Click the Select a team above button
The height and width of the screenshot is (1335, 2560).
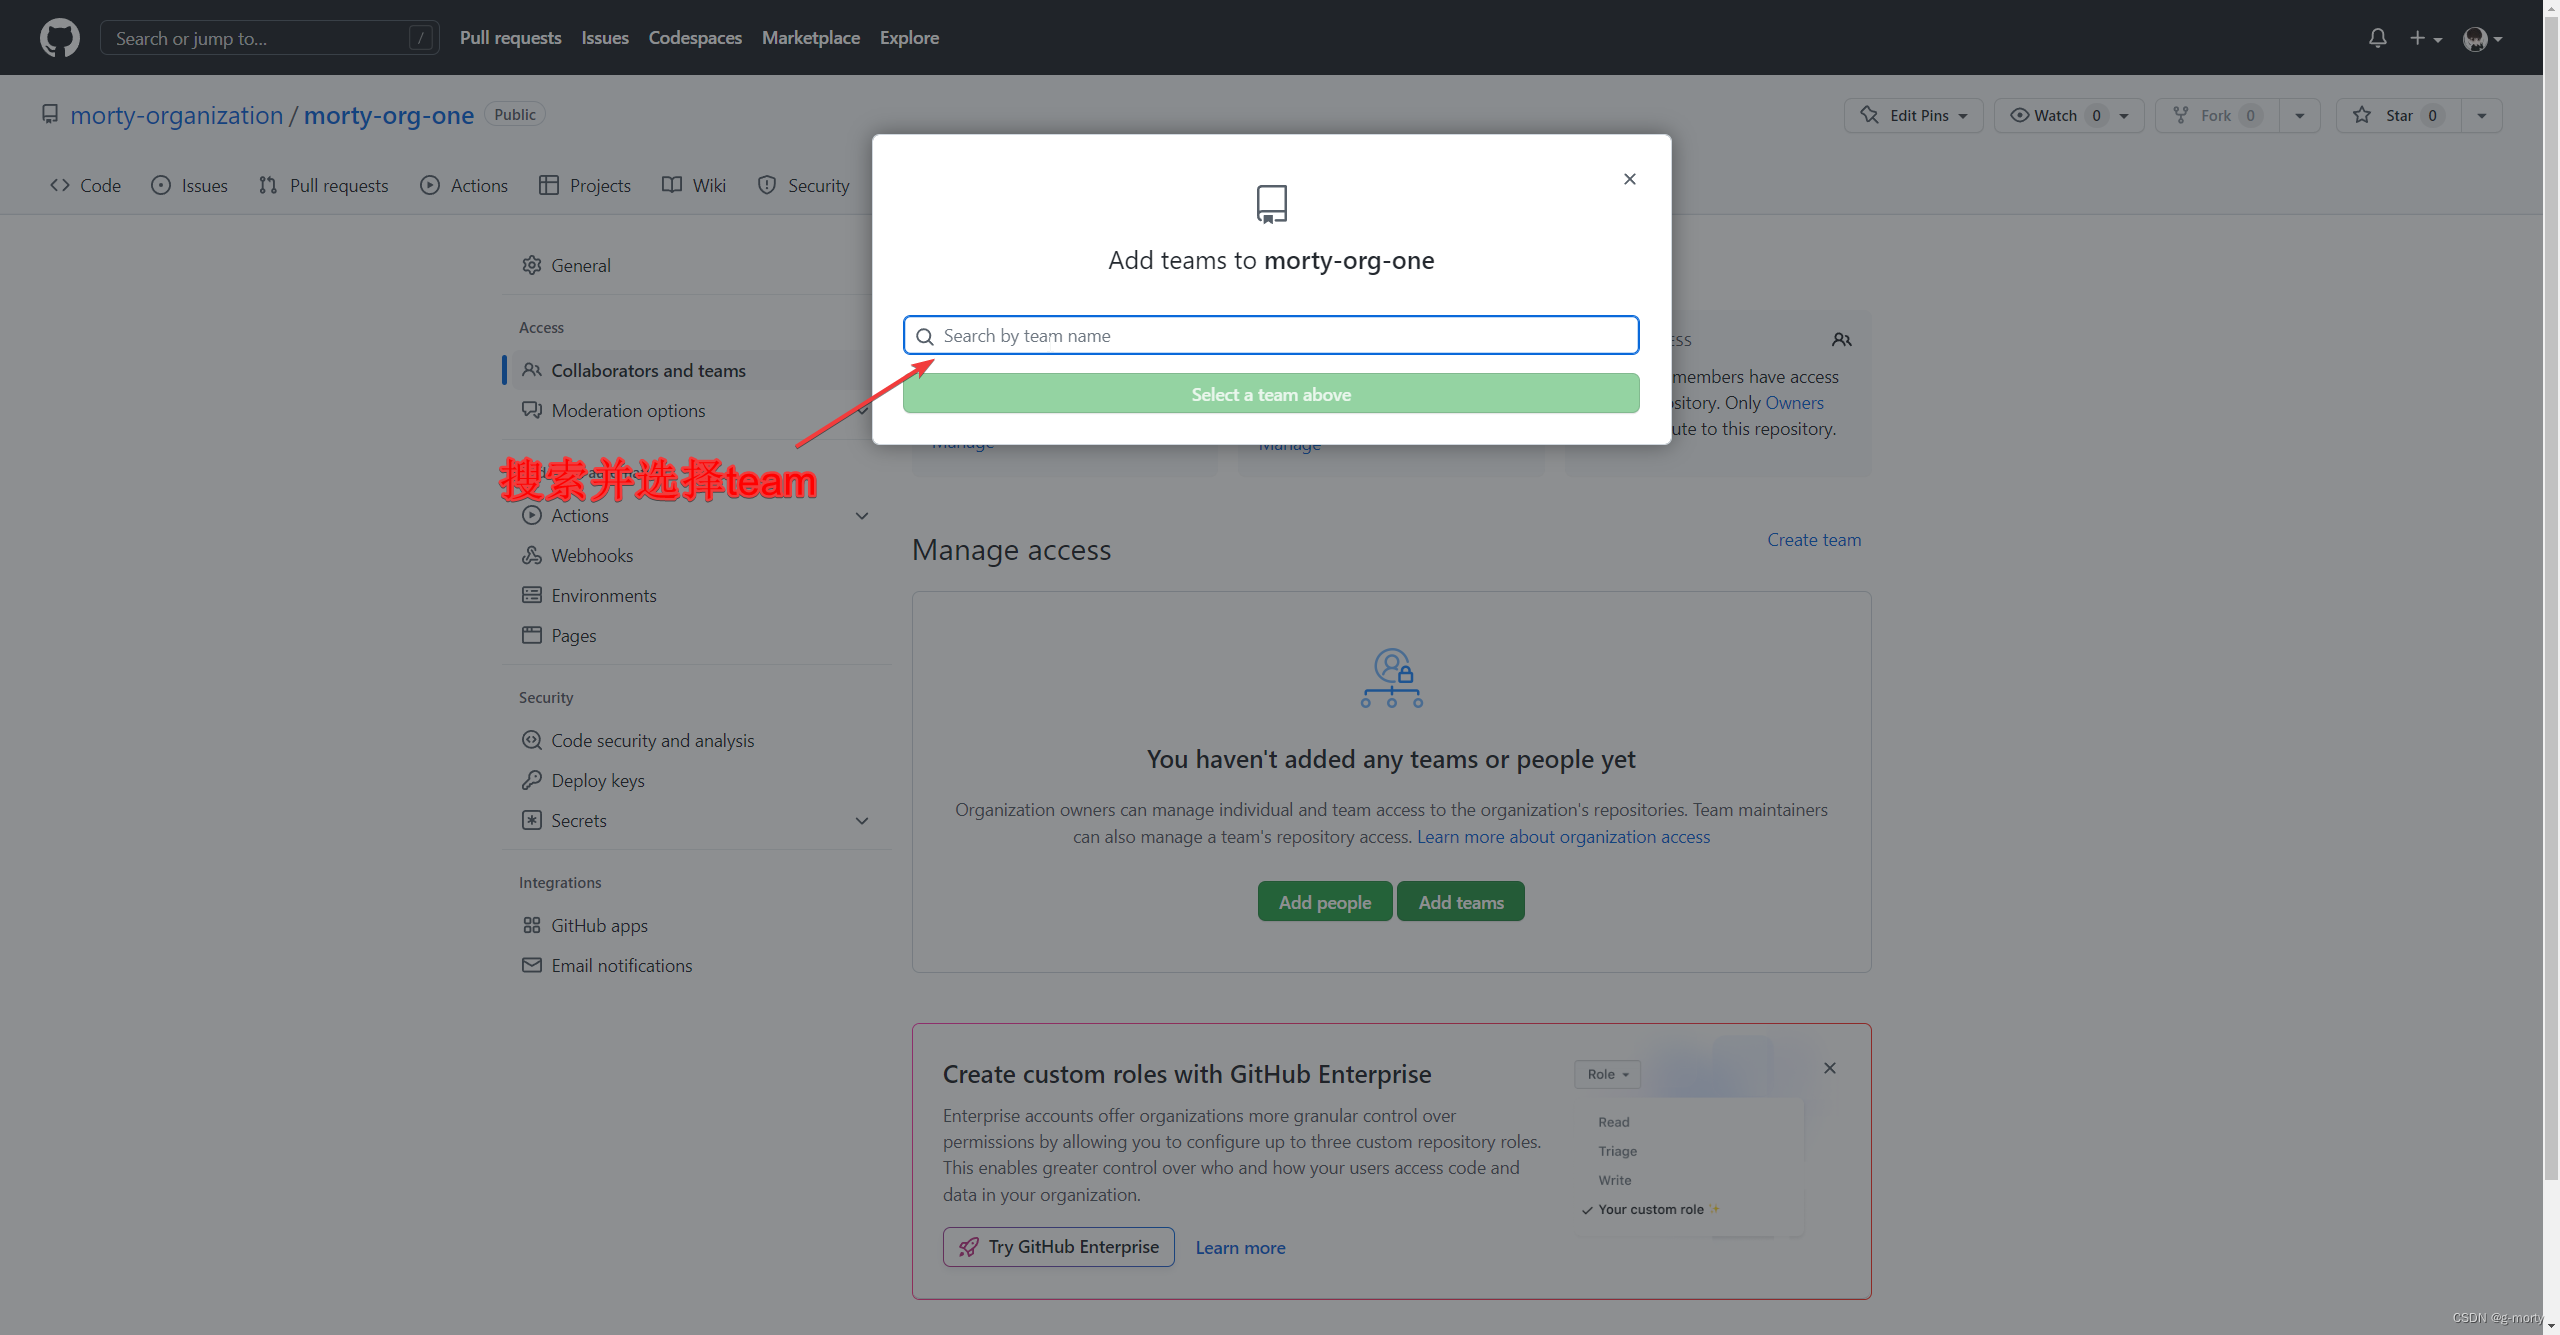(x=1271, y=394)
